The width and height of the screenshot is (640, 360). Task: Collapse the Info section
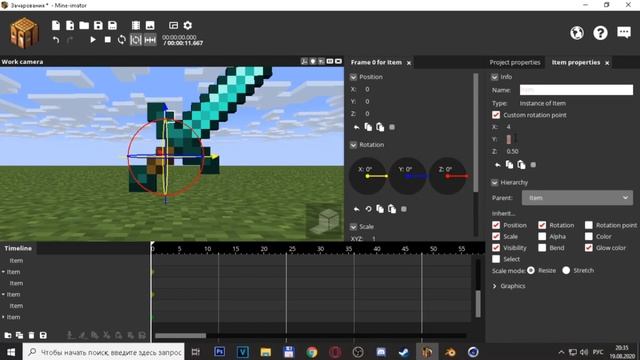click(x=495, y=77)
